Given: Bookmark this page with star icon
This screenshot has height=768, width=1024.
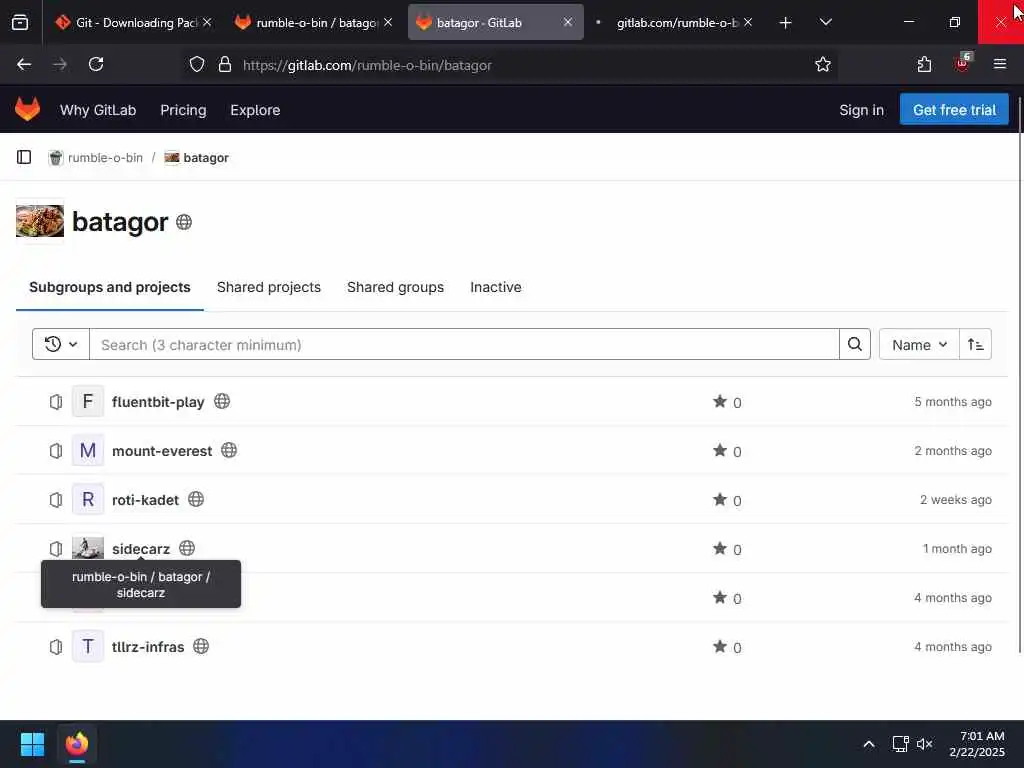Looking at the screenshot, I should 822,64.
